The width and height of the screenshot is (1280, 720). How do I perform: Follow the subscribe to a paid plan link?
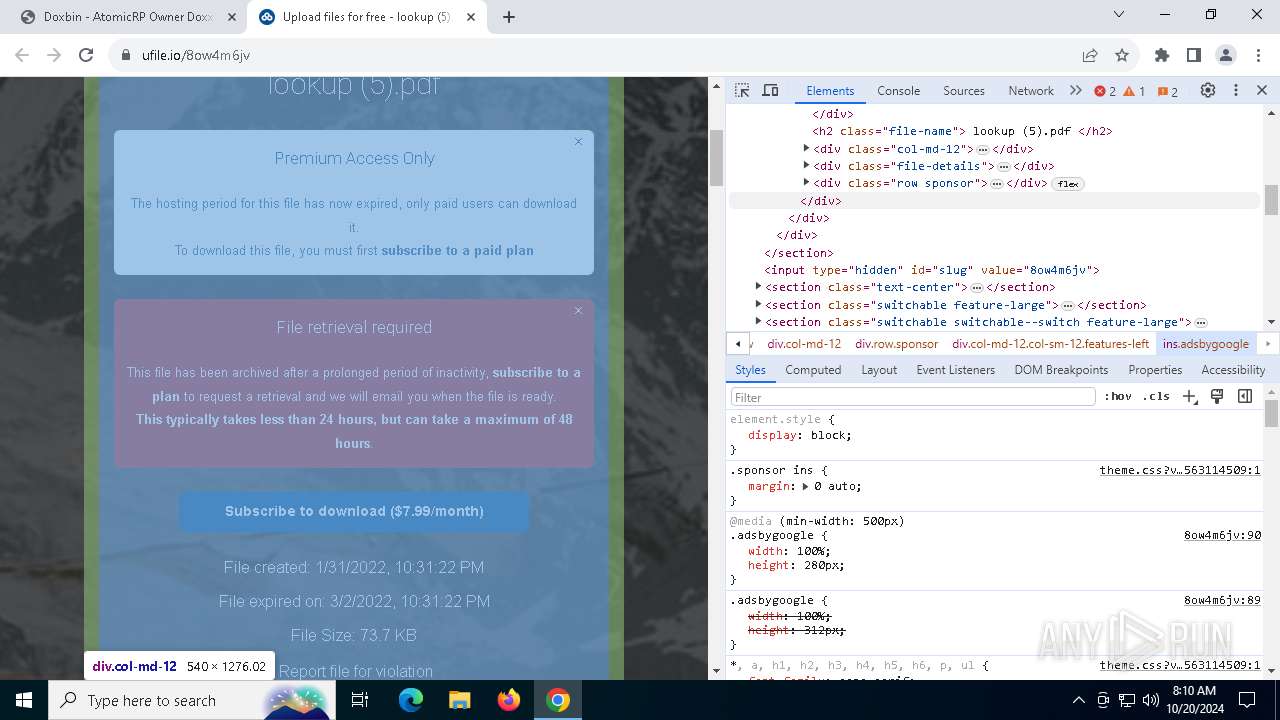tap(457, 250)
